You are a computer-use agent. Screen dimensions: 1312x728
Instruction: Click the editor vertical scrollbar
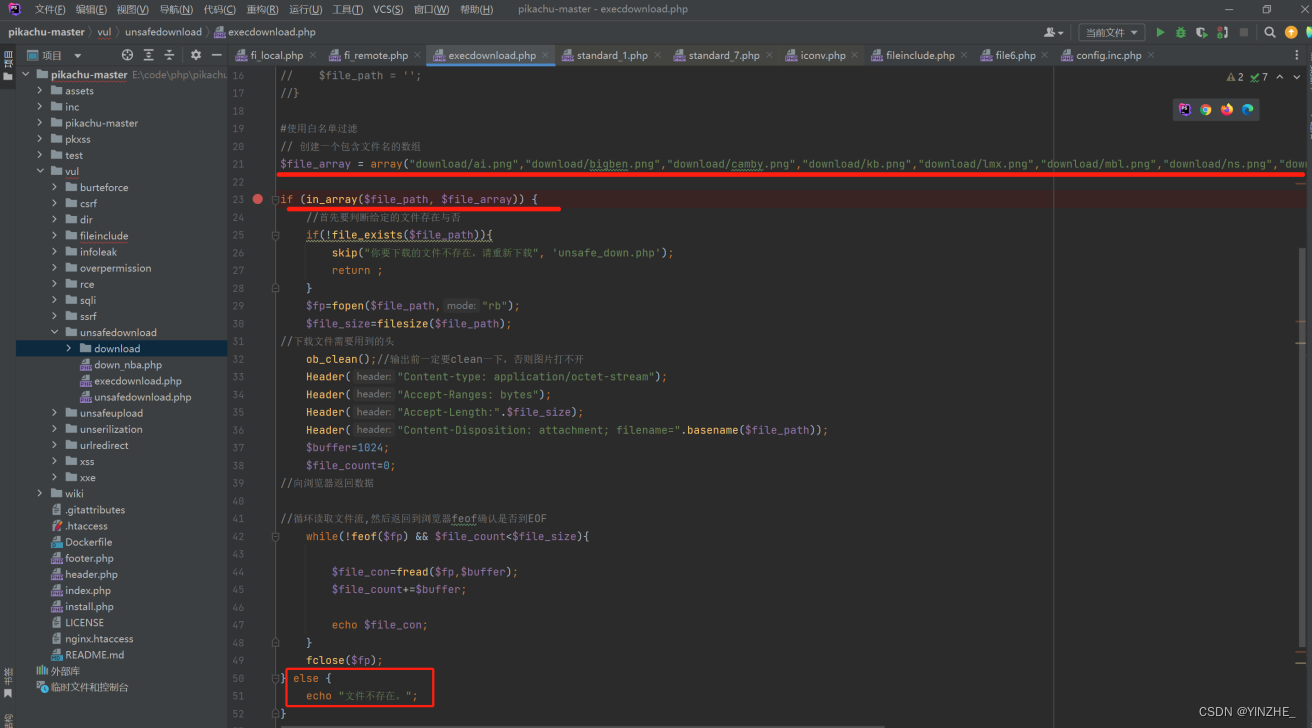point(1302,448)
